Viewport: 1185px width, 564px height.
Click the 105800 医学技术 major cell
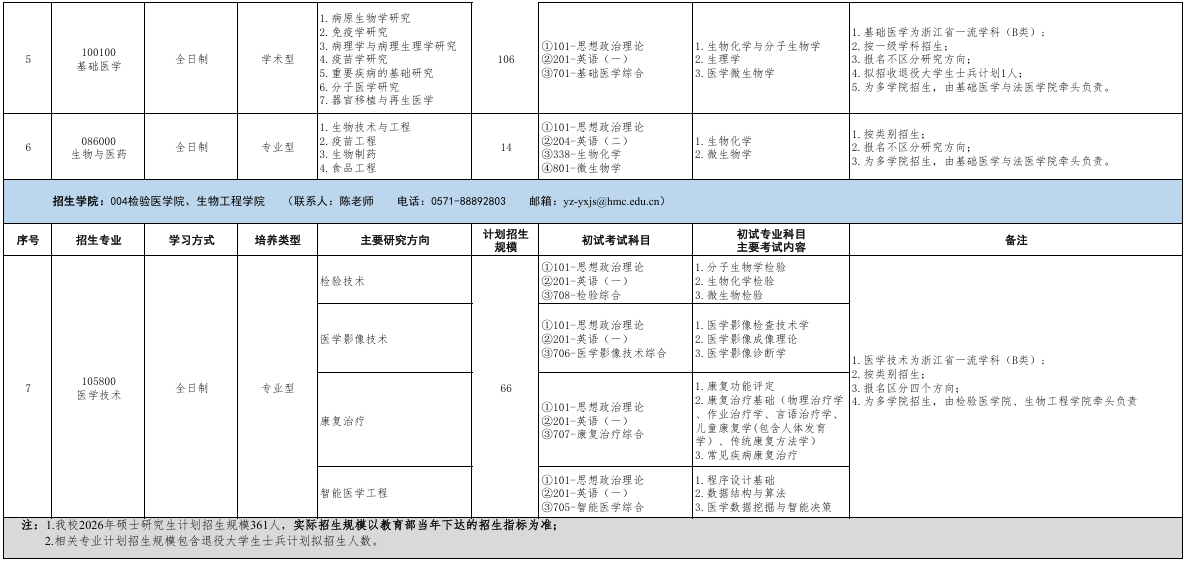pos(100,388)
